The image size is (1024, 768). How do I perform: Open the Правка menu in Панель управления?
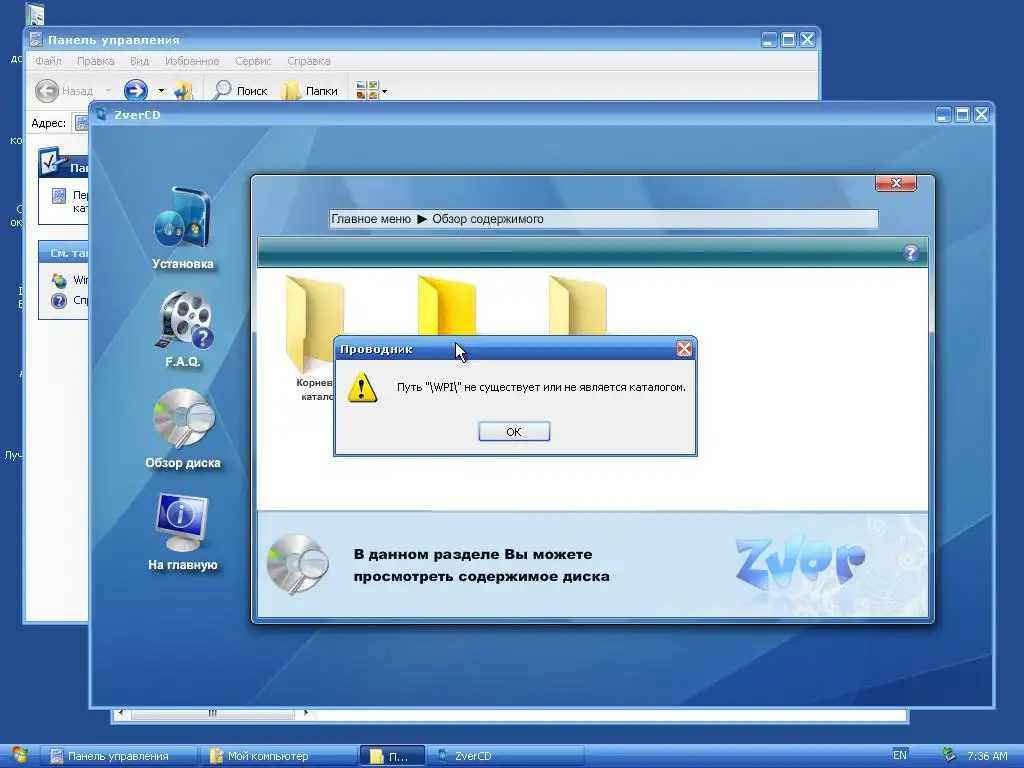pyautogui.click(x=95, y=61)
